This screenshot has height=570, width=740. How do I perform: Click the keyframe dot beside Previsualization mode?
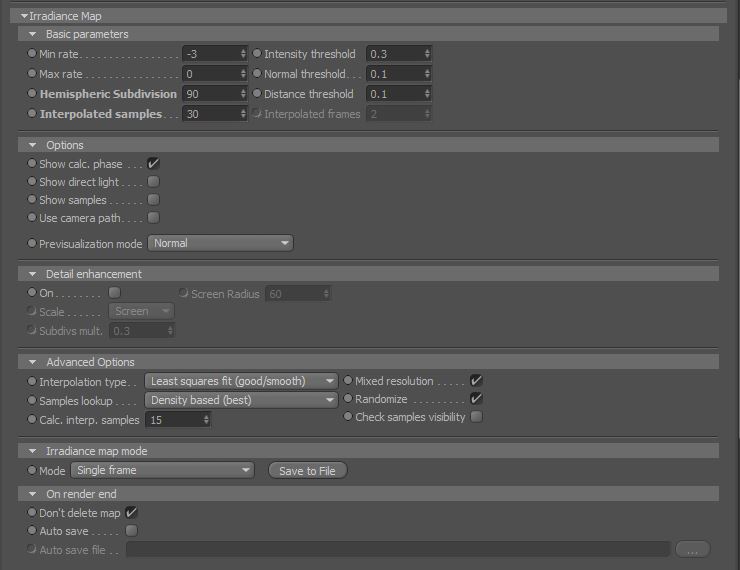coord(32,243)
